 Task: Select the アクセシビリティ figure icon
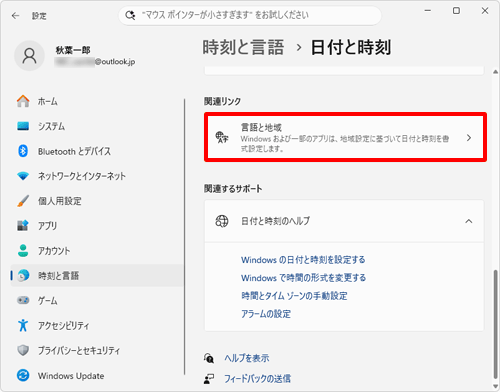pos(23,325)
